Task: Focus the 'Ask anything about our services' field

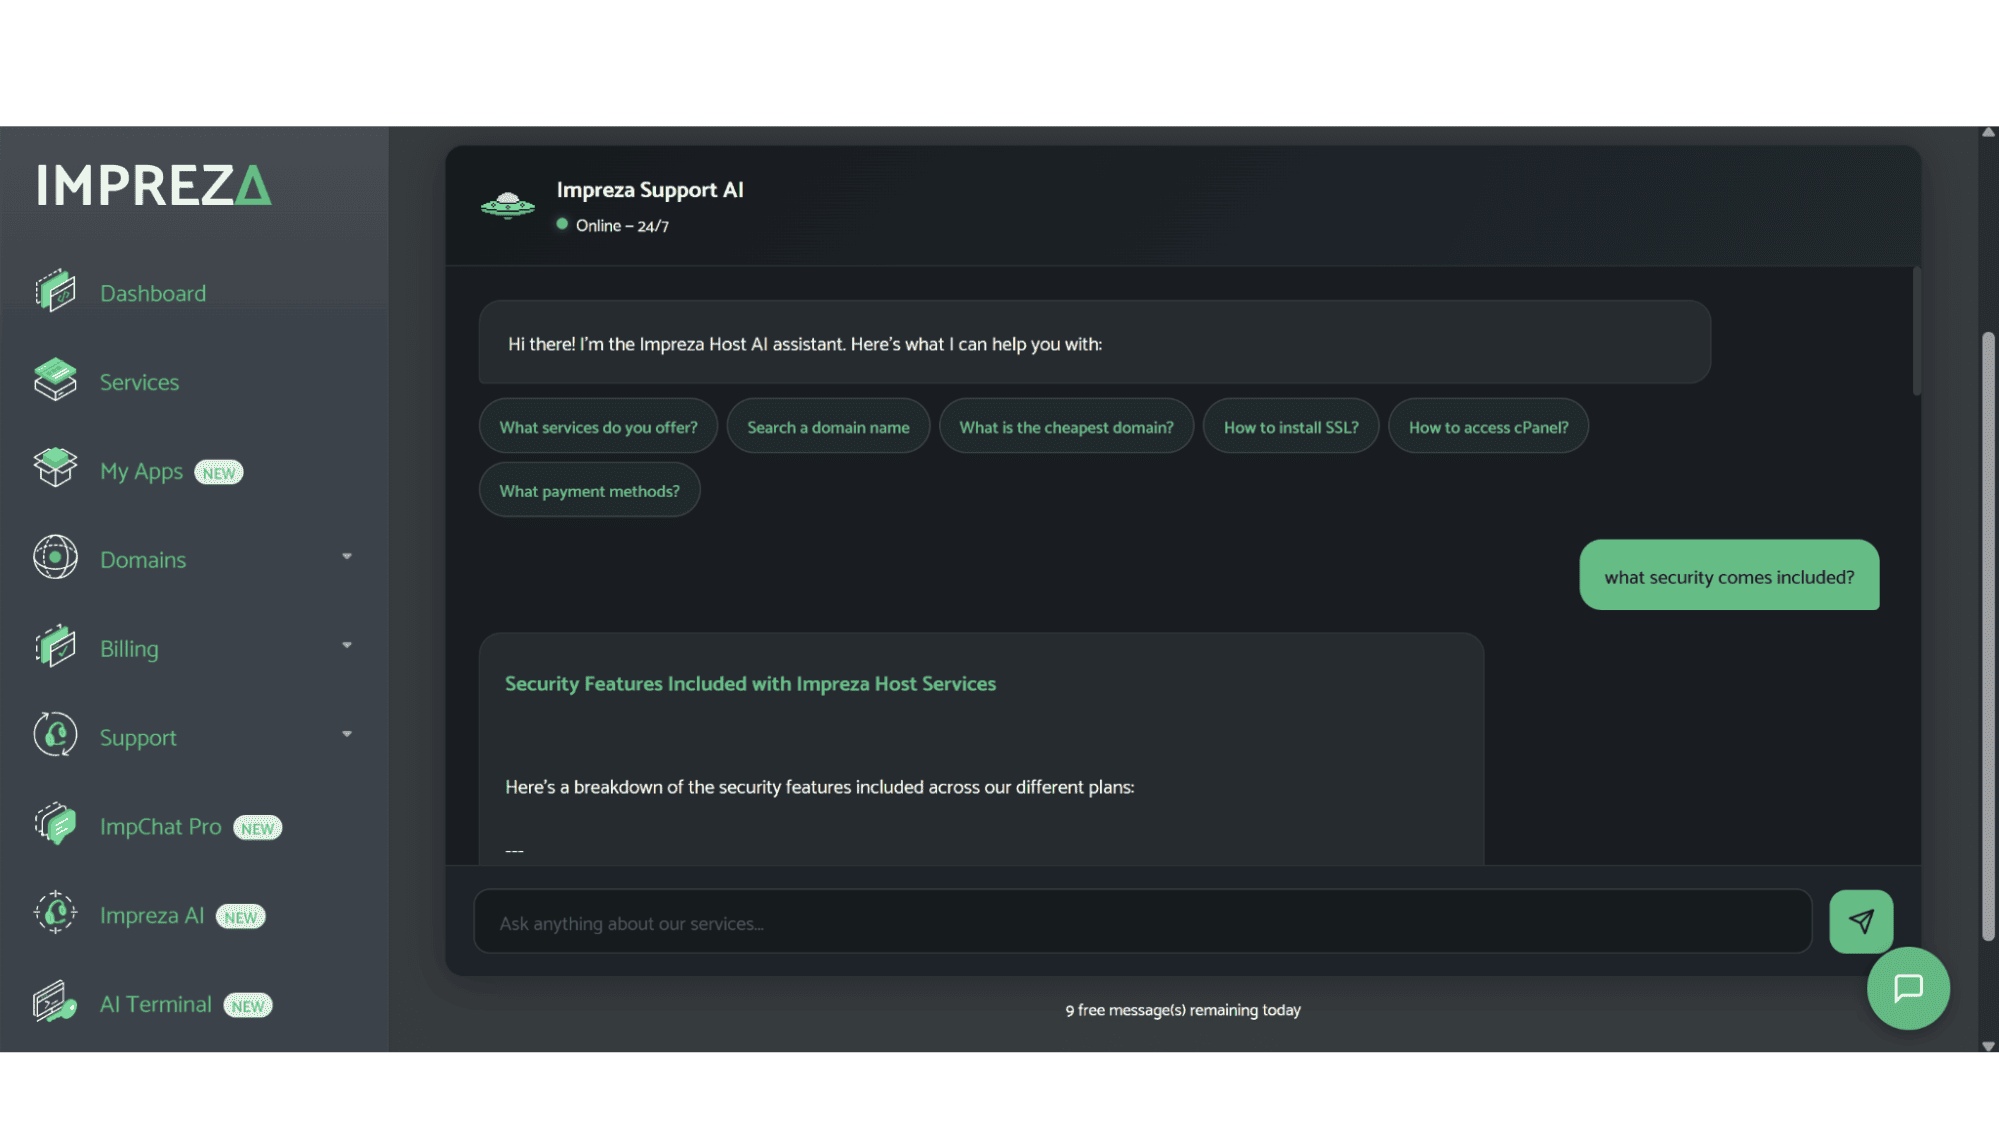Action: click(1142, 923)
